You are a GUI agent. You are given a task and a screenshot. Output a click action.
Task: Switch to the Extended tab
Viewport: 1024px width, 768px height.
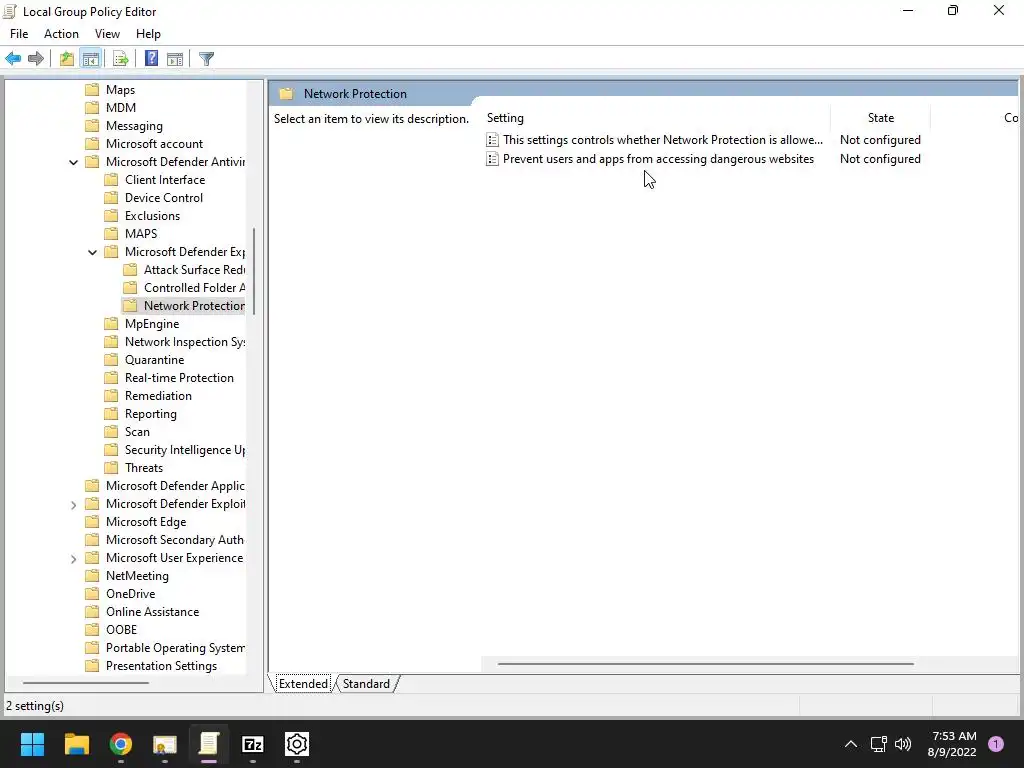tap(303, 684)
